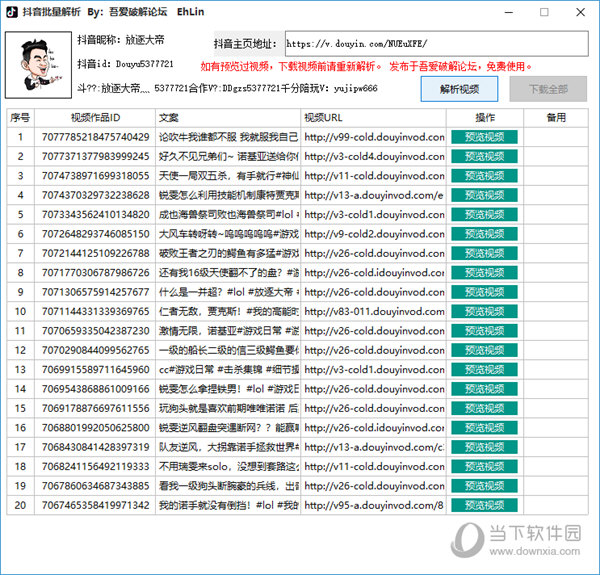Image resolution: width=600 pixels, height=575 pixels.
Task: Click caption beginning 好久不见兄弟们
Action: (228, 156)
